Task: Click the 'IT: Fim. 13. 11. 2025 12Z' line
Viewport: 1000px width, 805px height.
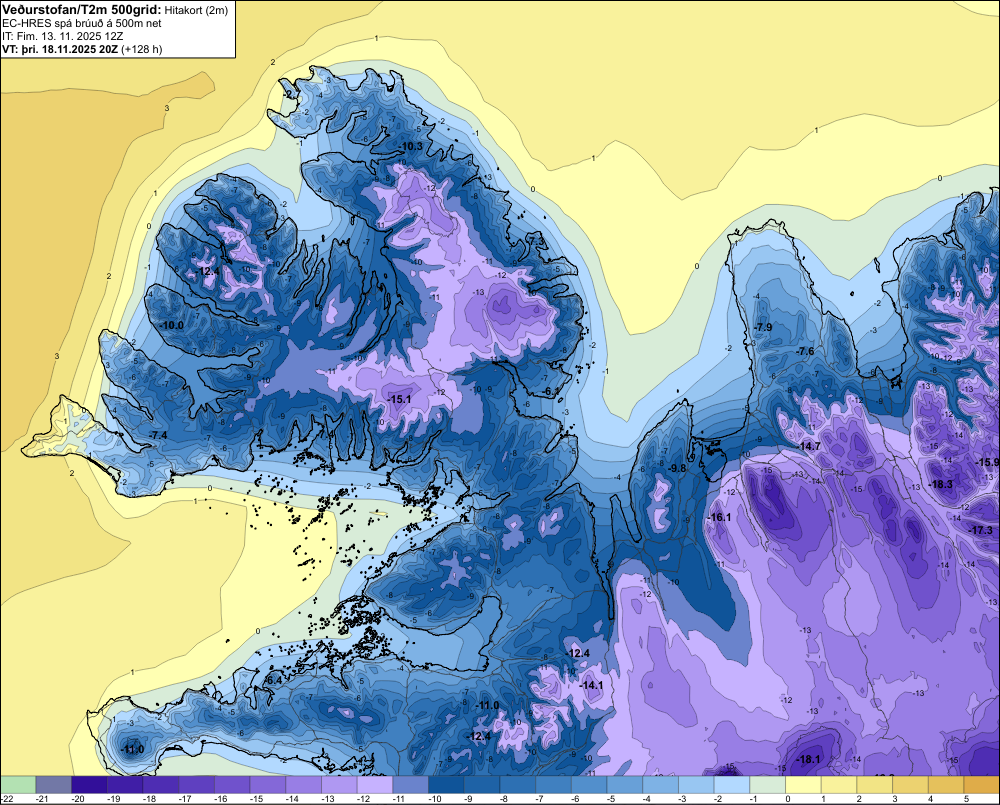Action: 62,36
